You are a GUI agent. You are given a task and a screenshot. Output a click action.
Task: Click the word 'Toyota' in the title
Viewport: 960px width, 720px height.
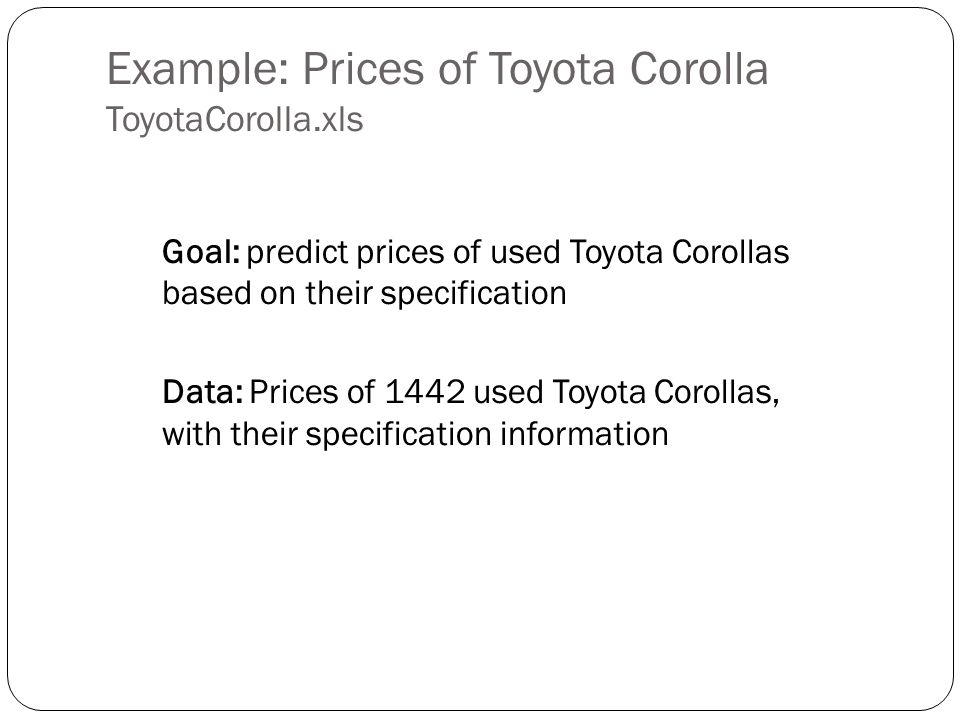551,69
